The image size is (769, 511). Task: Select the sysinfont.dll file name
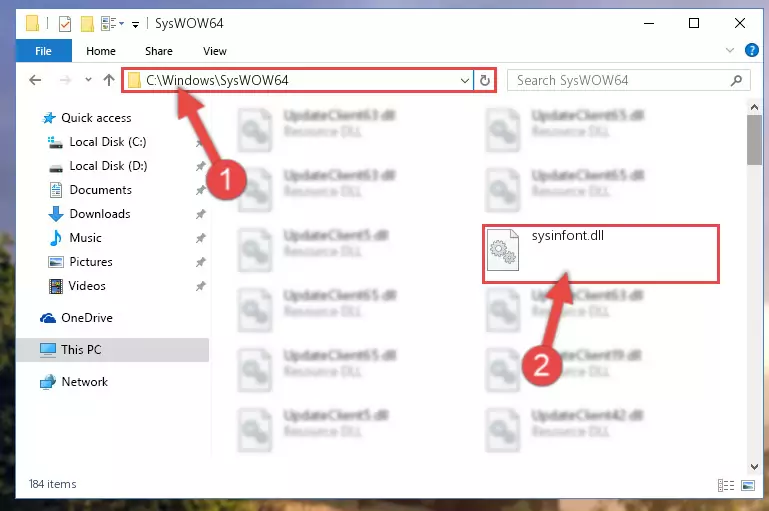(568, 235)
